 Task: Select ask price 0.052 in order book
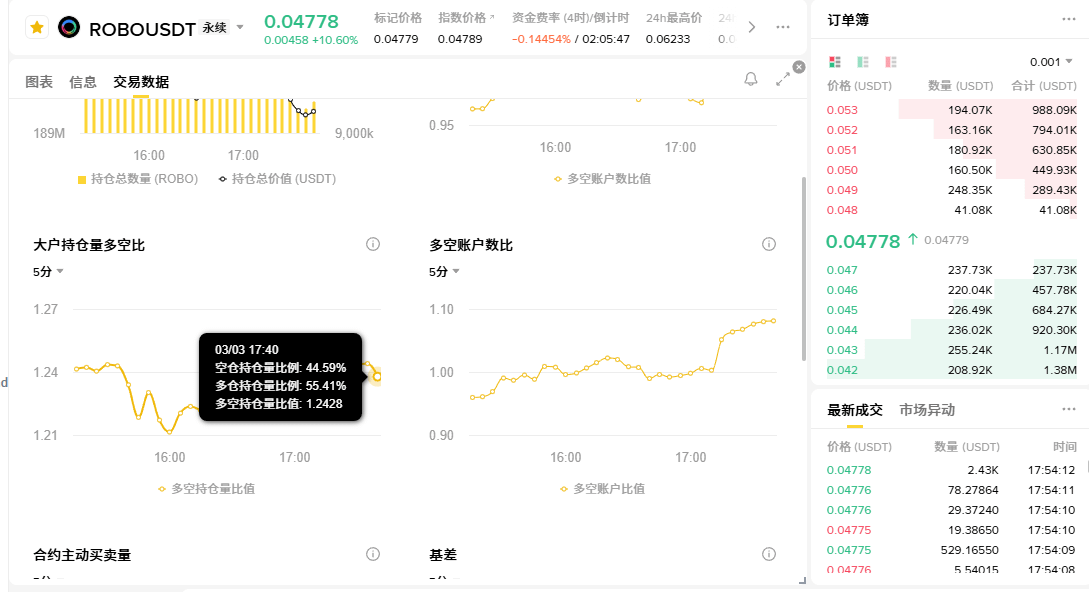(x=842, y=130)
